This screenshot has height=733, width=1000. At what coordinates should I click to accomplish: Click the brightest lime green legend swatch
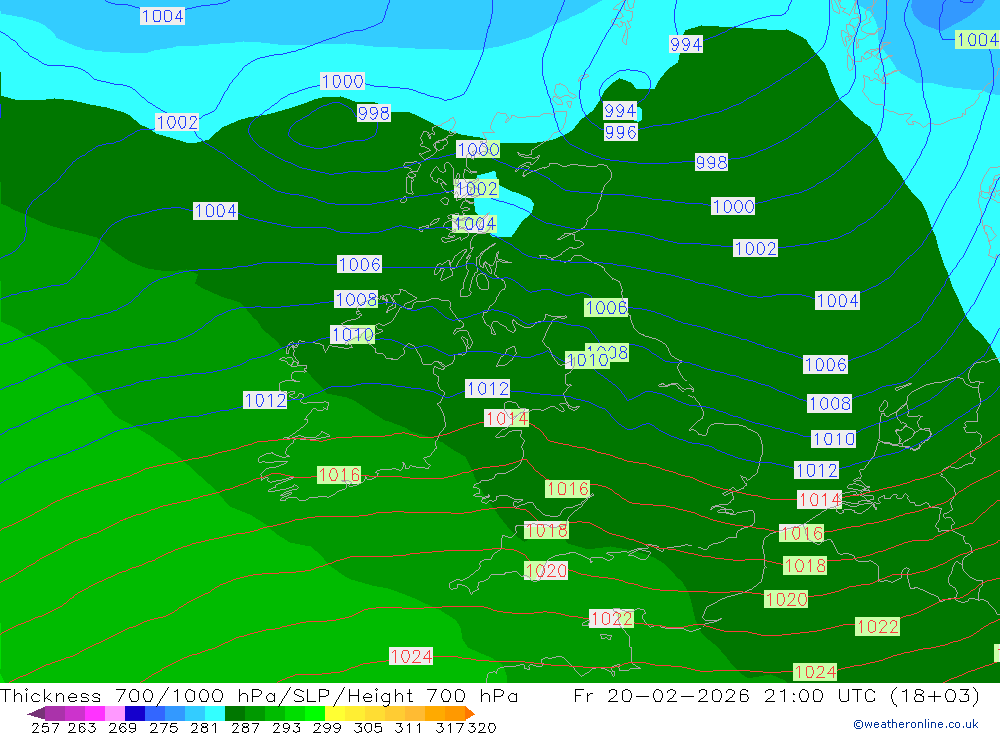(315, 713)
